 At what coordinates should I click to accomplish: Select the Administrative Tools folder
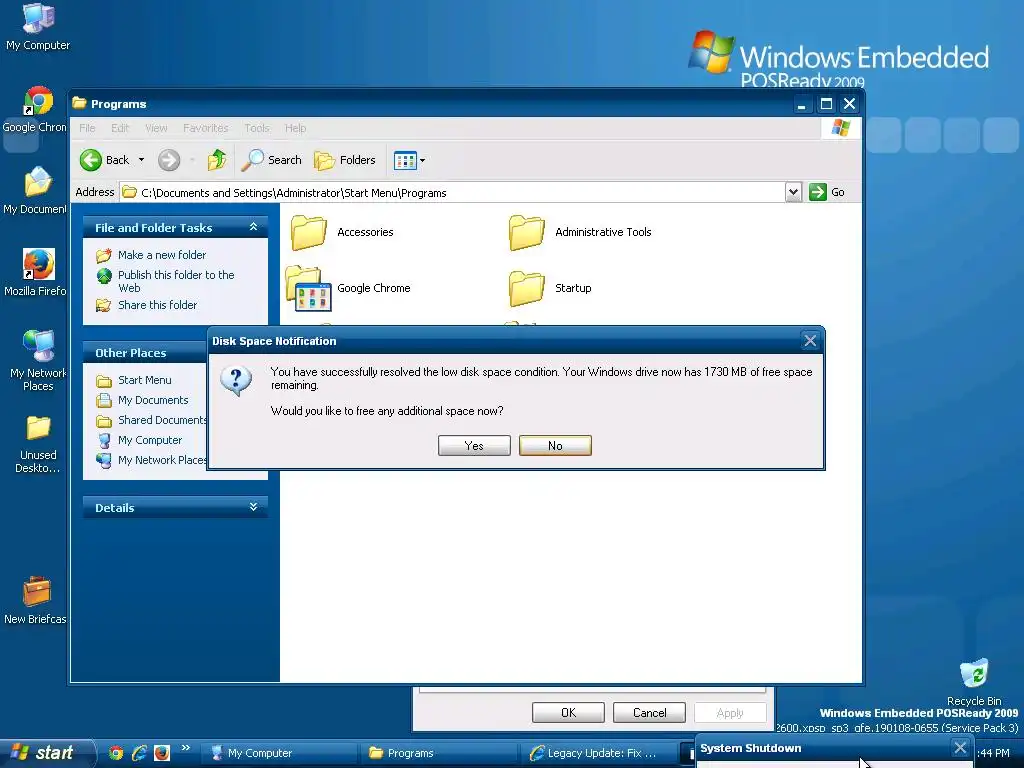[580, 232]
